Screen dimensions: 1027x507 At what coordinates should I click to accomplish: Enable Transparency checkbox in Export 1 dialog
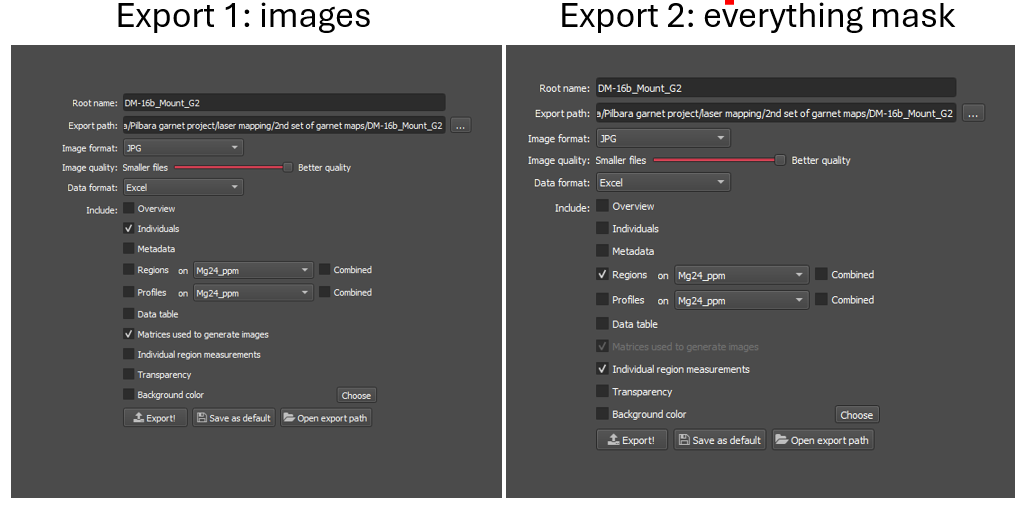[129, 375]
